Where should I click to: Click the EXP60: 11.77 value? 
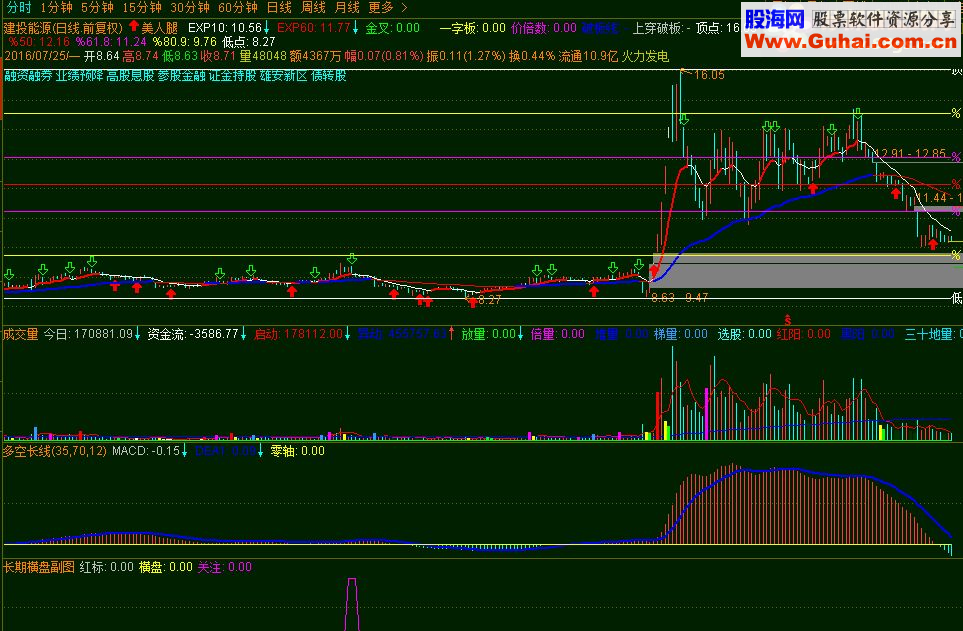(313, 28)
